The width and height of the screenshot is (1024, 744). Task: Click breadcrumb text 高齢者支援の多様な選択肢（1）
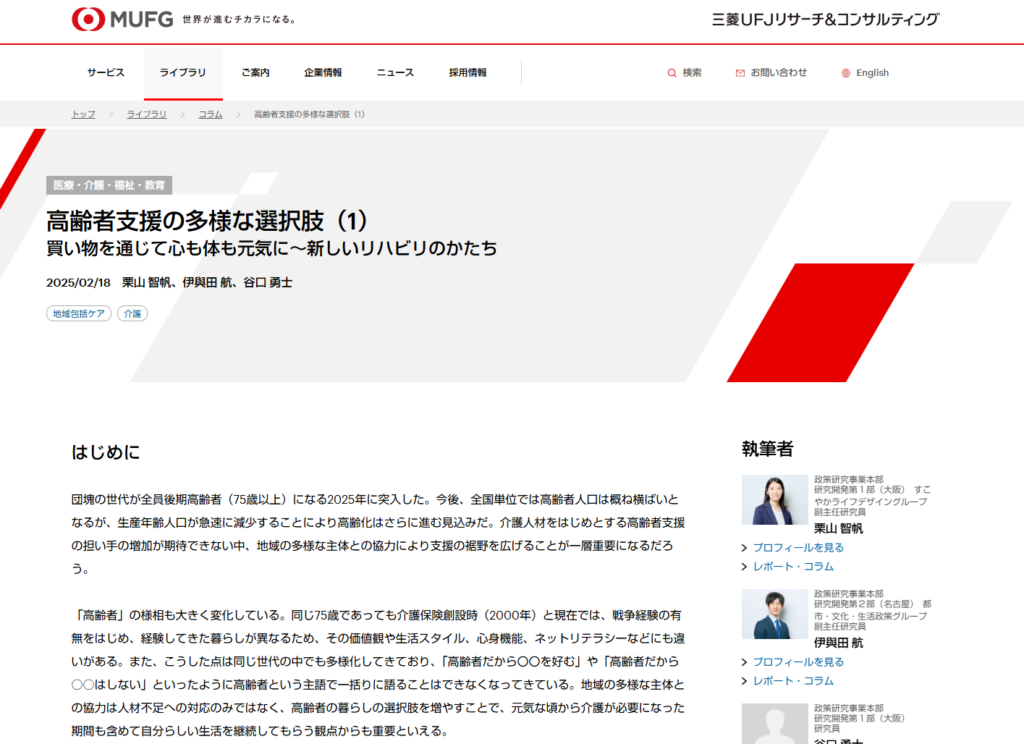click(310, 114)
